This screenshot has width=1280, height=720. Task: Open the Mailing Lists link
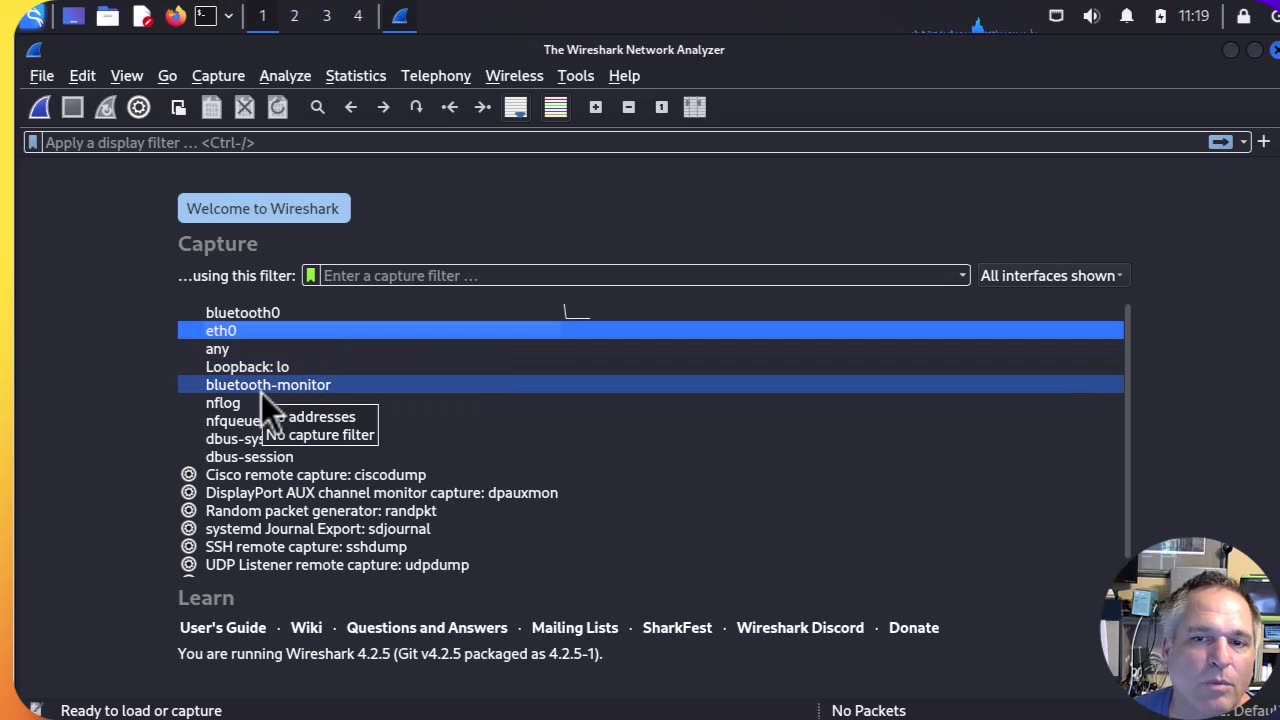click(x=575, y=628)
